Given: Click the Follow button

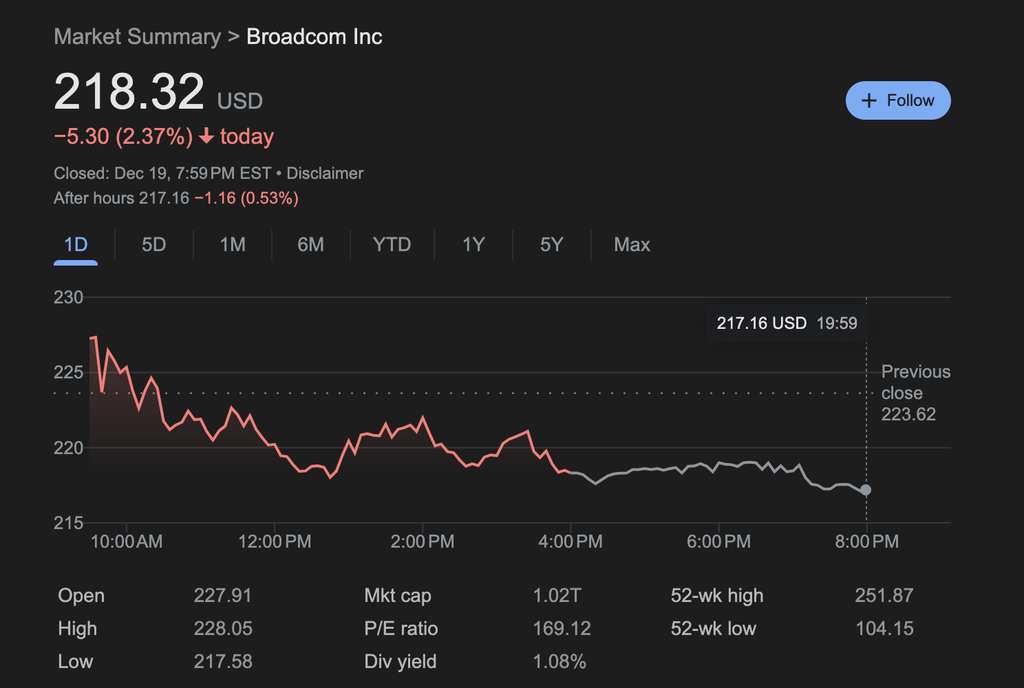Looking at the screenshot, I should tap(898, 101).
